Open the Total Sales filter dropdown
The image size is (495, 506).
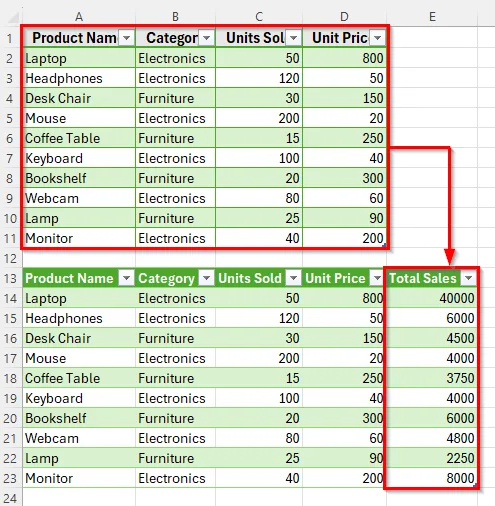coord(468,278)
